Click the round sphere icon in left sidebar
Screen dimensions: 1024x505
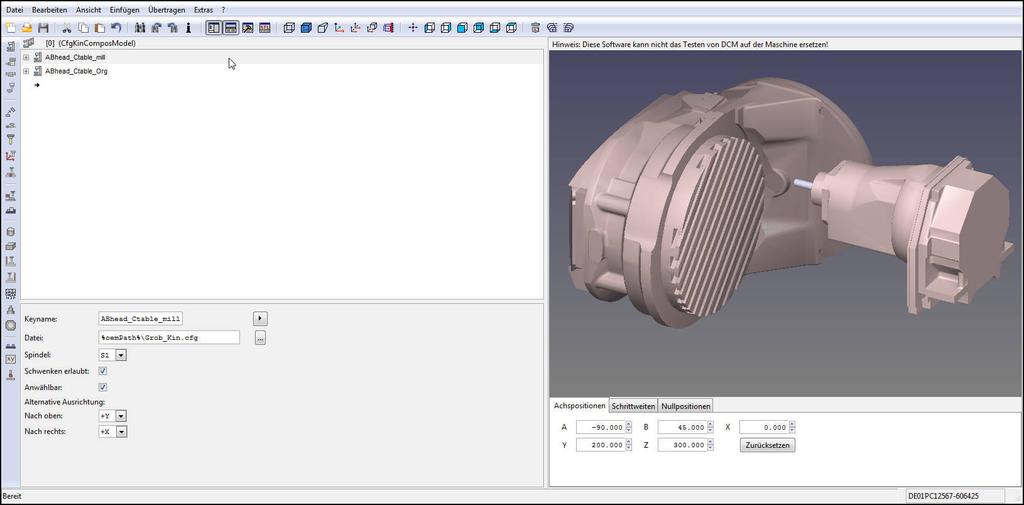10,325
